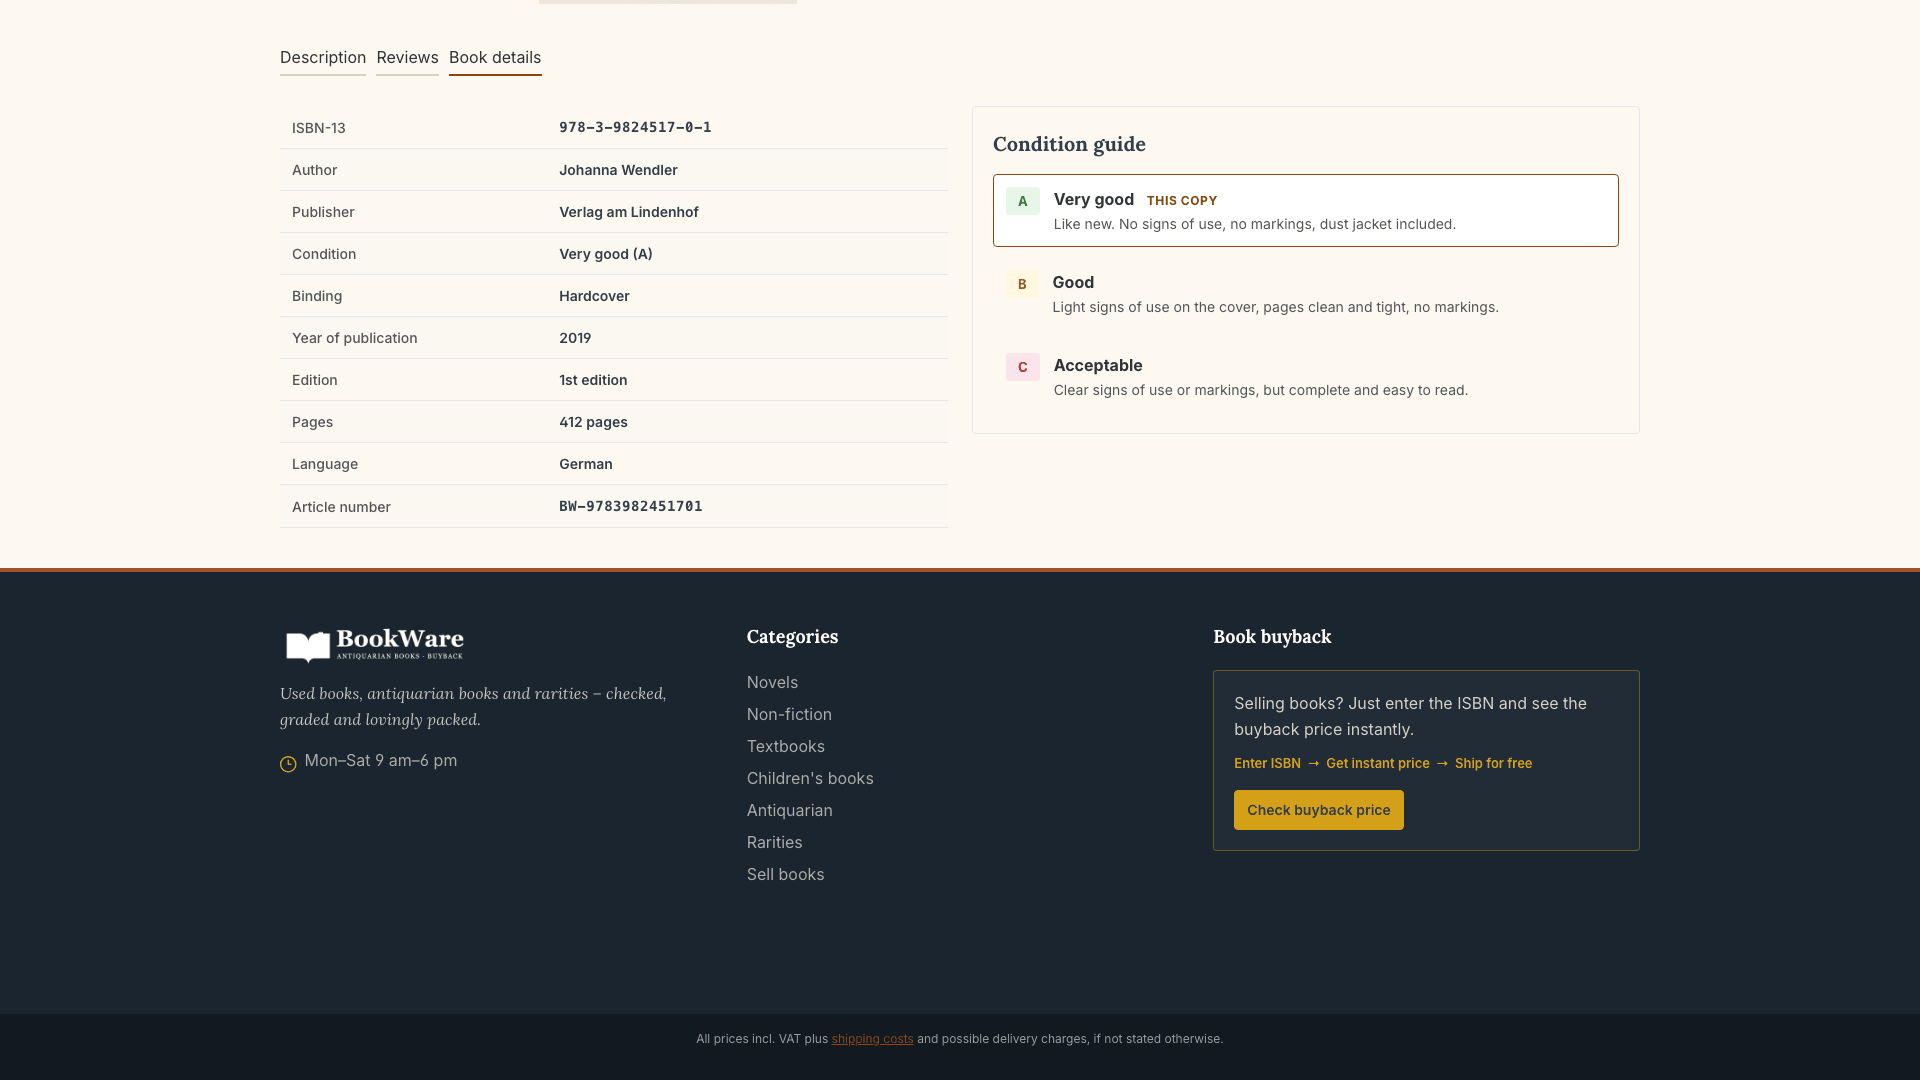Open the Novels category link
This screenshot has width=1920, height=1080.
pyautogui.click(x=772, y=682)
